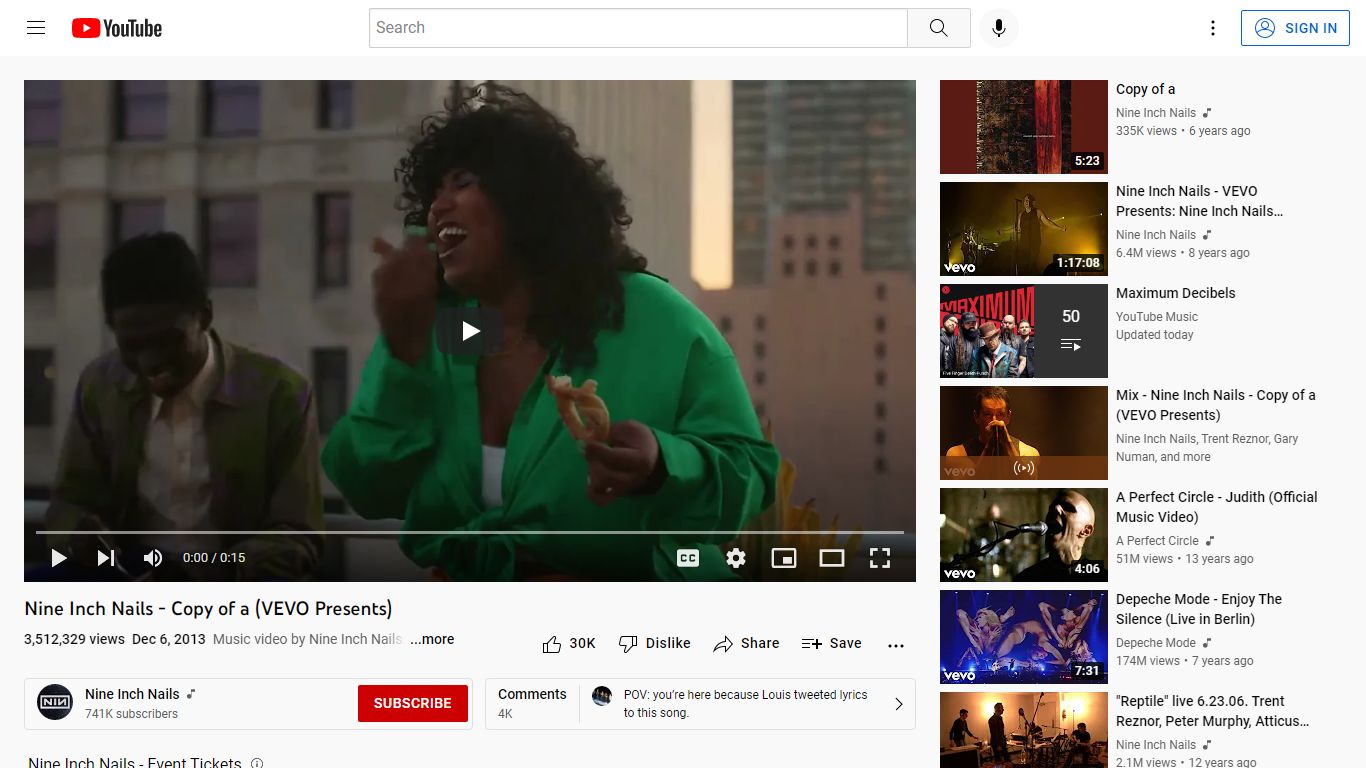The image size is (1366, 768).
Task: Click 'YouTube Music' channel under Maximum Decibels
Action: (1157, 317)
